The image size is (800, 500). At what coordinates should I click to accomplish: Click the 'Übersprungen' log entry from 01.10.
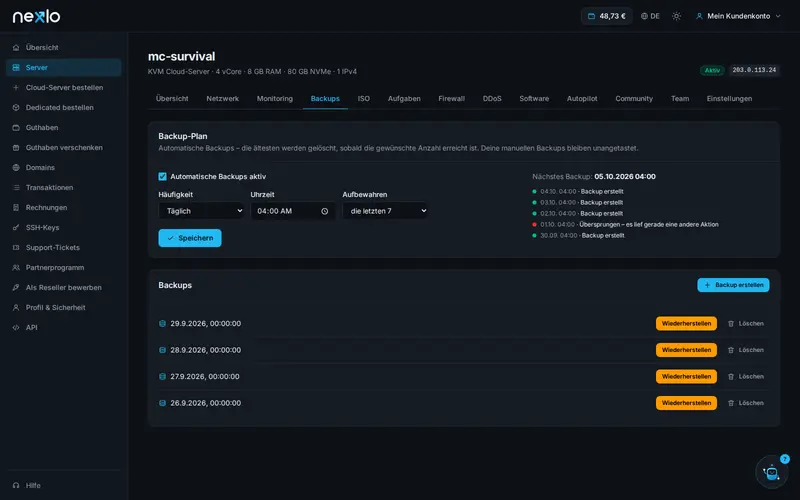click(x=626, y=224)
